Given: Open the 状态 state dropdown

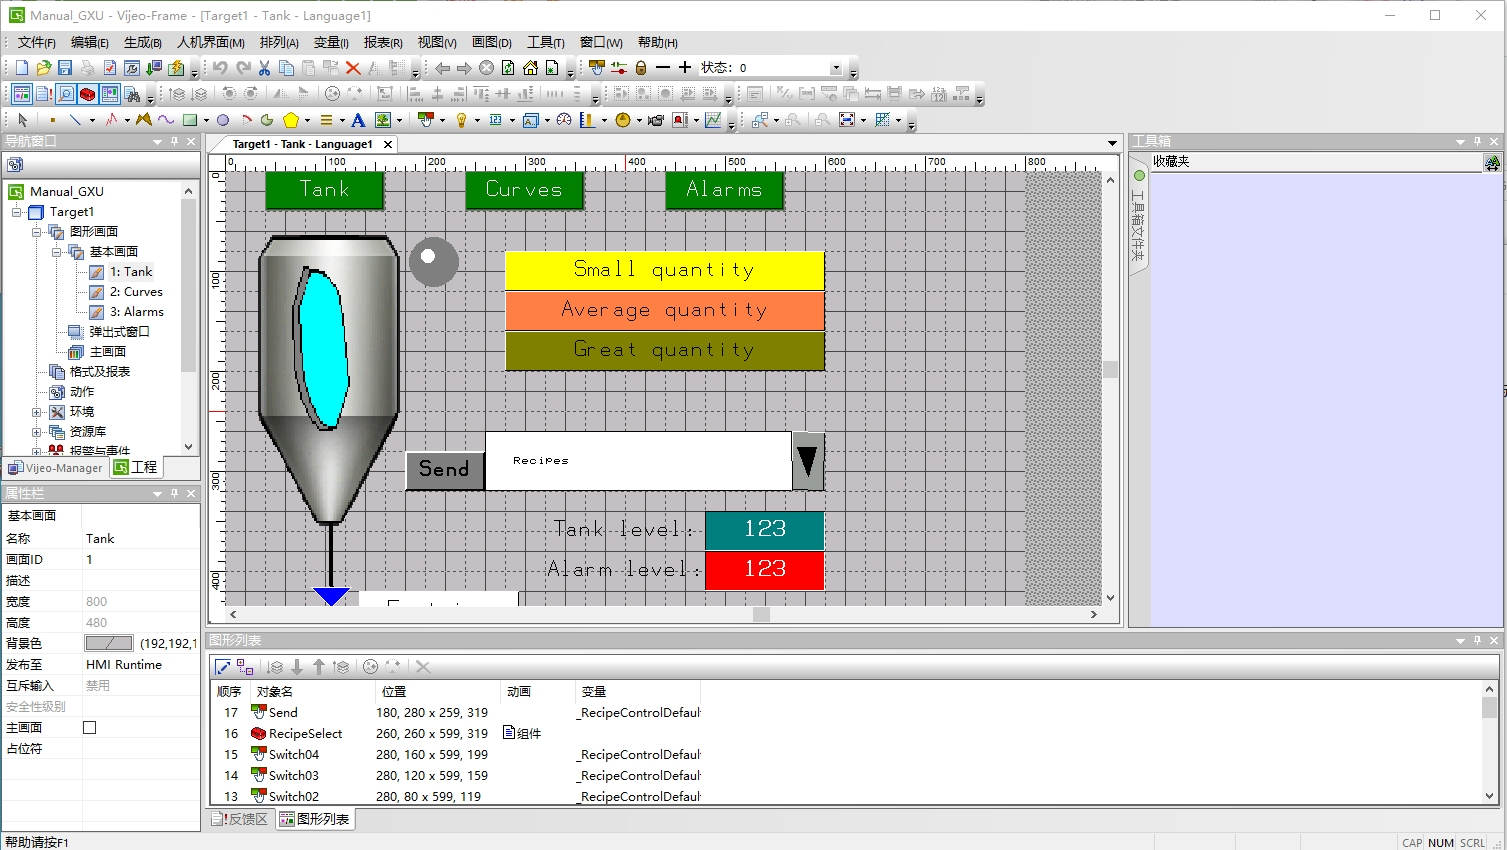Looking at the screenshot, I should point(836,68).
